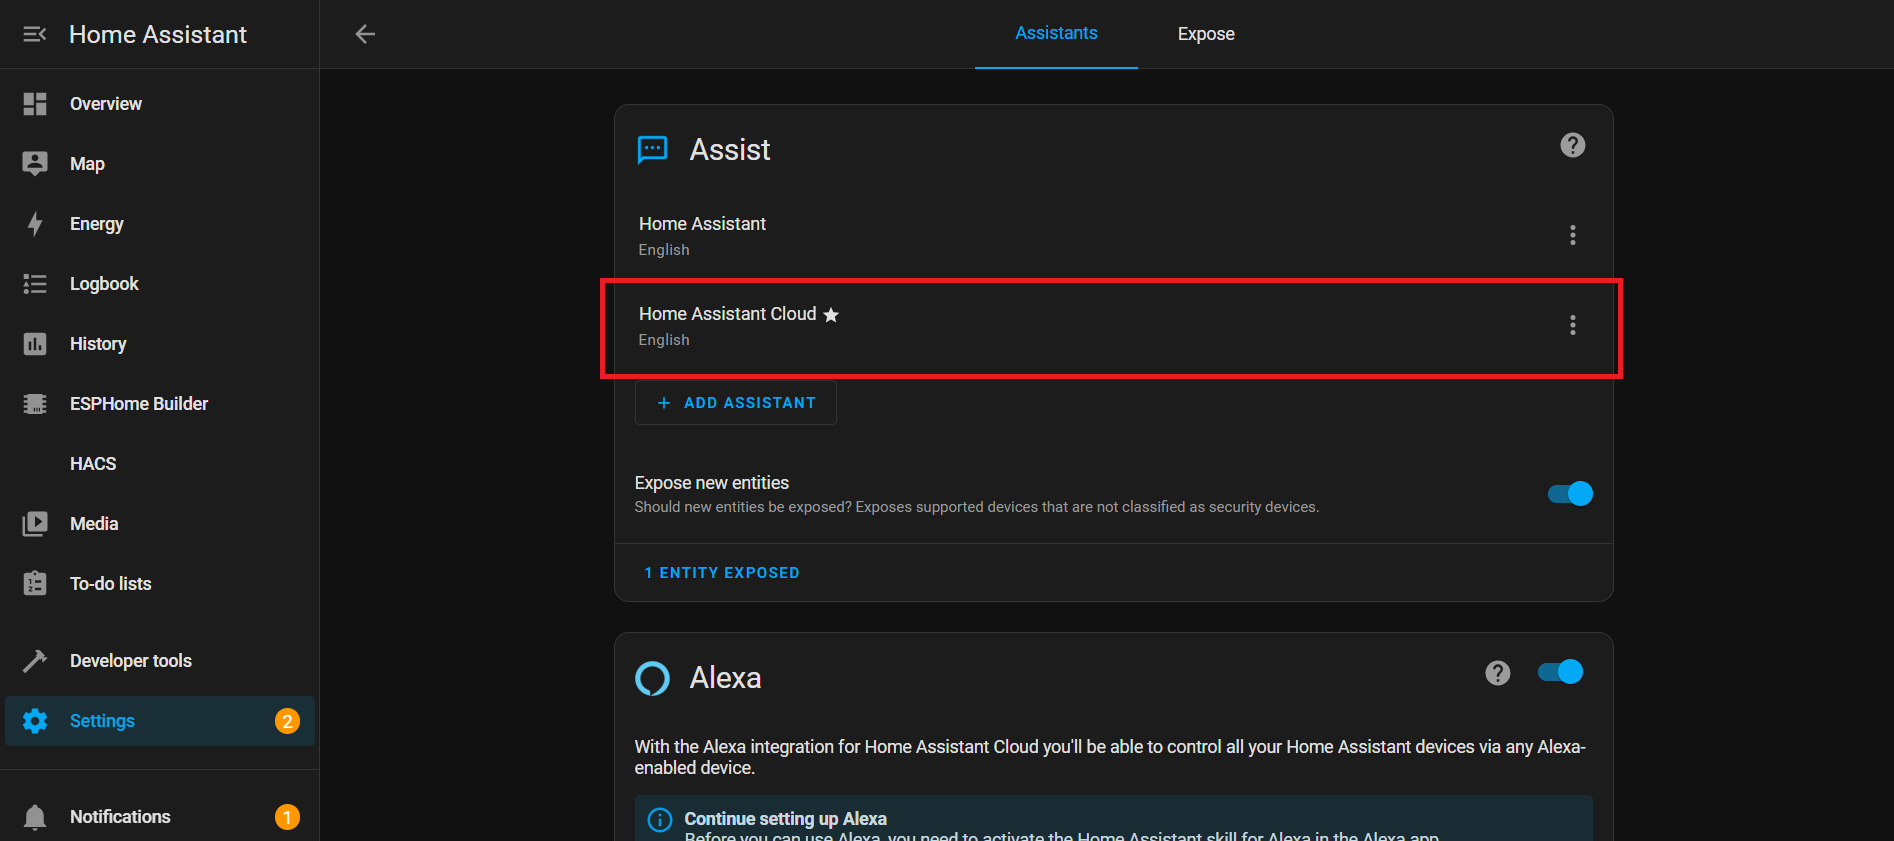Collapse the sidebar with the menu icon

coord(35,34)
